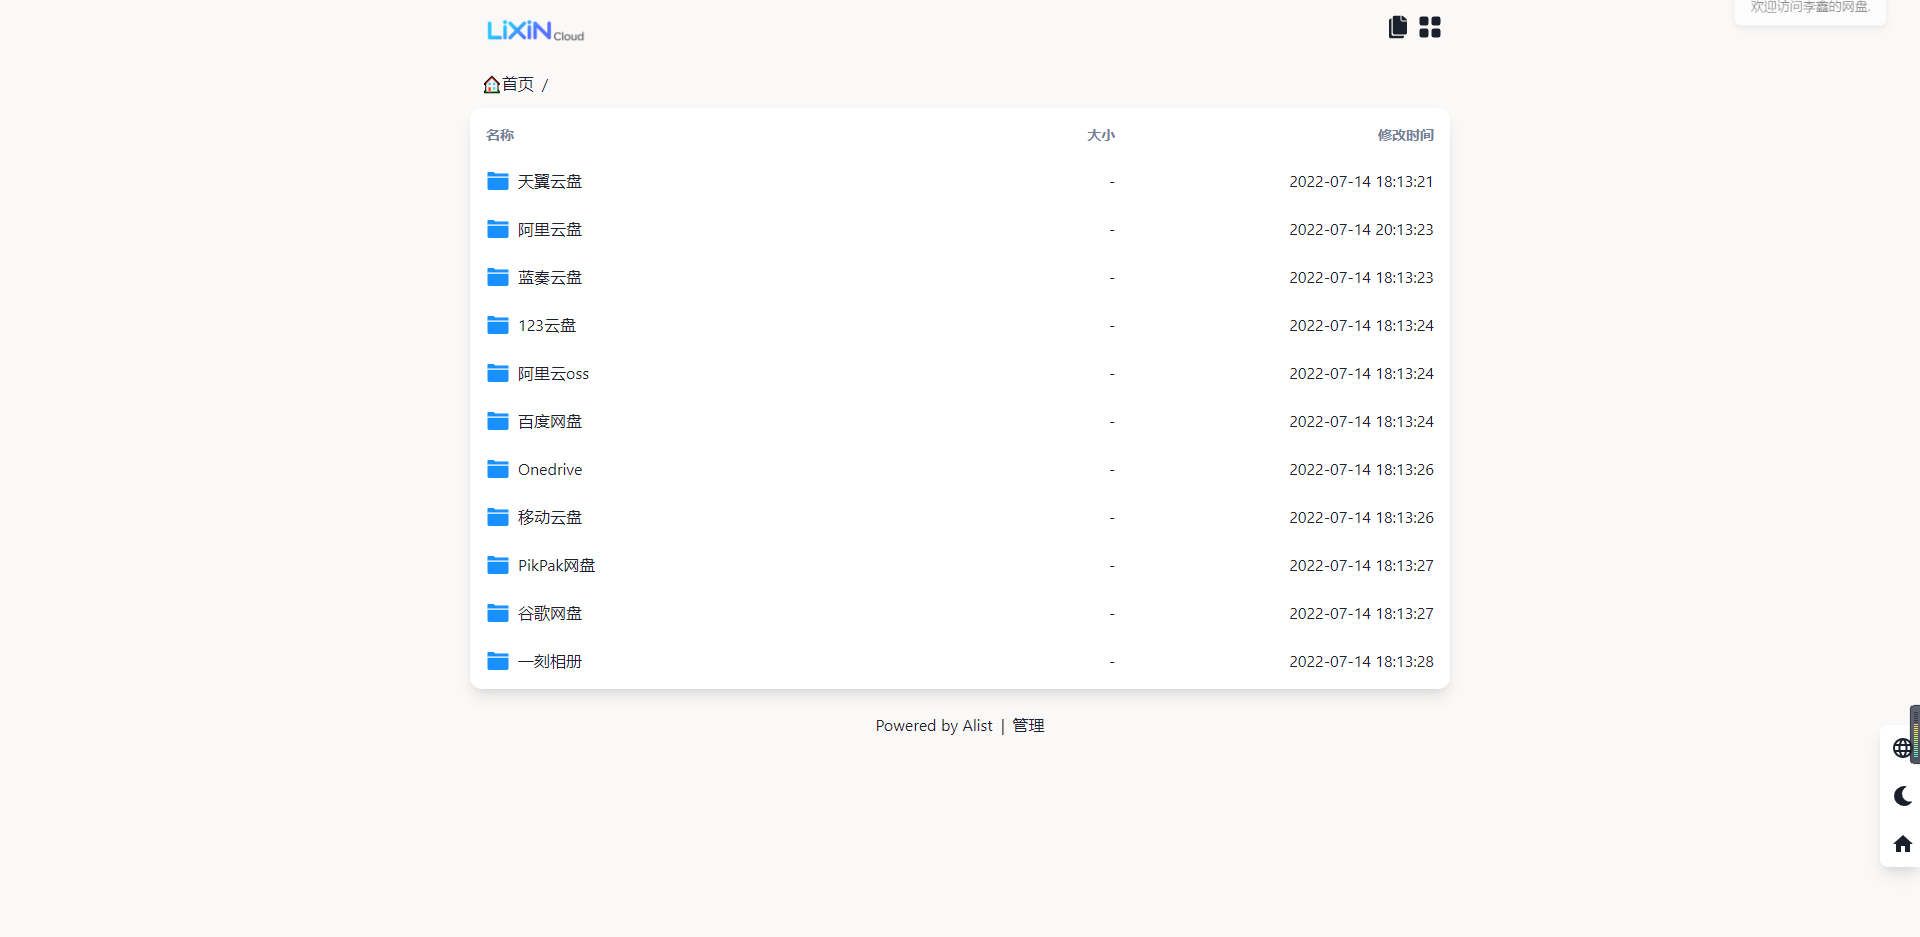Viewport: 1920px width, 937px height.
Task: Click the home icon in breadcrumb
Action: [492, 85]
